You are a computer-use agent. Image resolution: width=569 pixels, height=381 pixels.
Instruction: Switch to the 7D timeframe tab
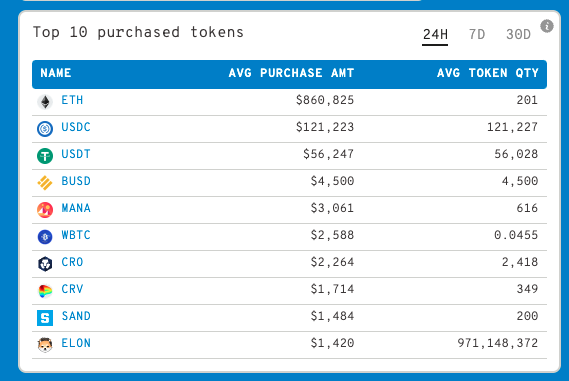pos(477,35)
